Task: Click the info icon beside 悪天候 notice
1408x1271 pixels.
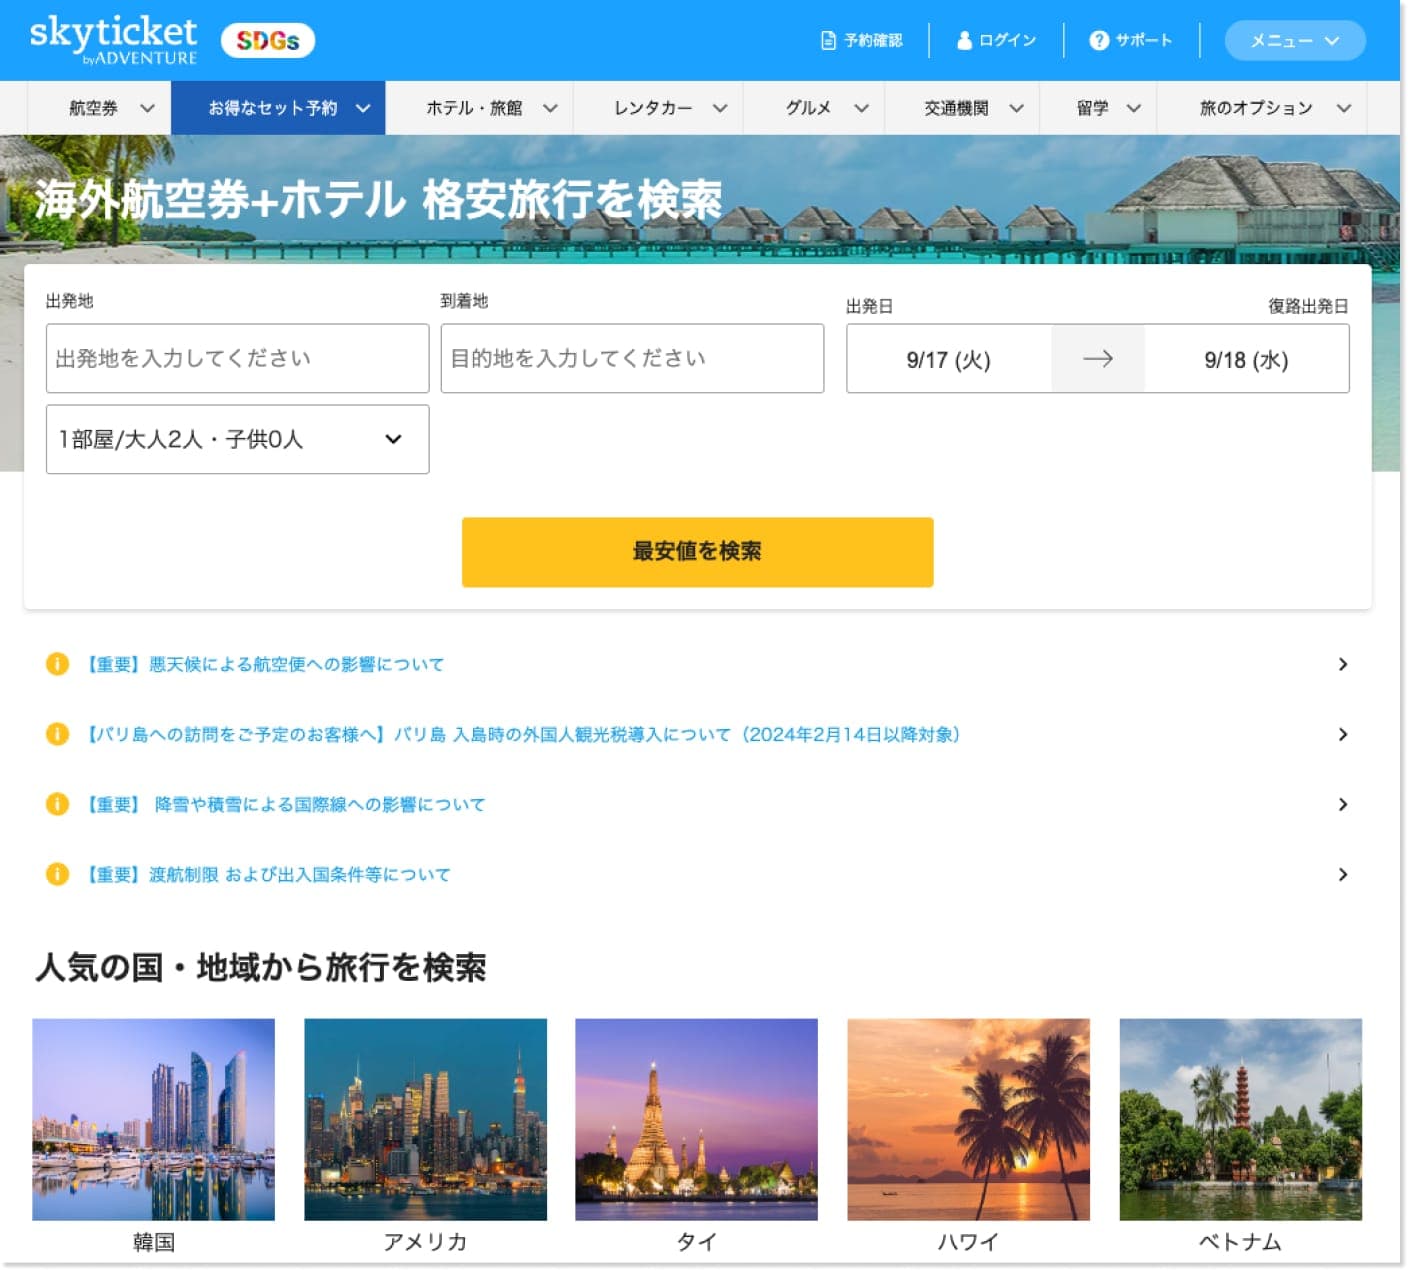Action: click(x=57, y=664)
